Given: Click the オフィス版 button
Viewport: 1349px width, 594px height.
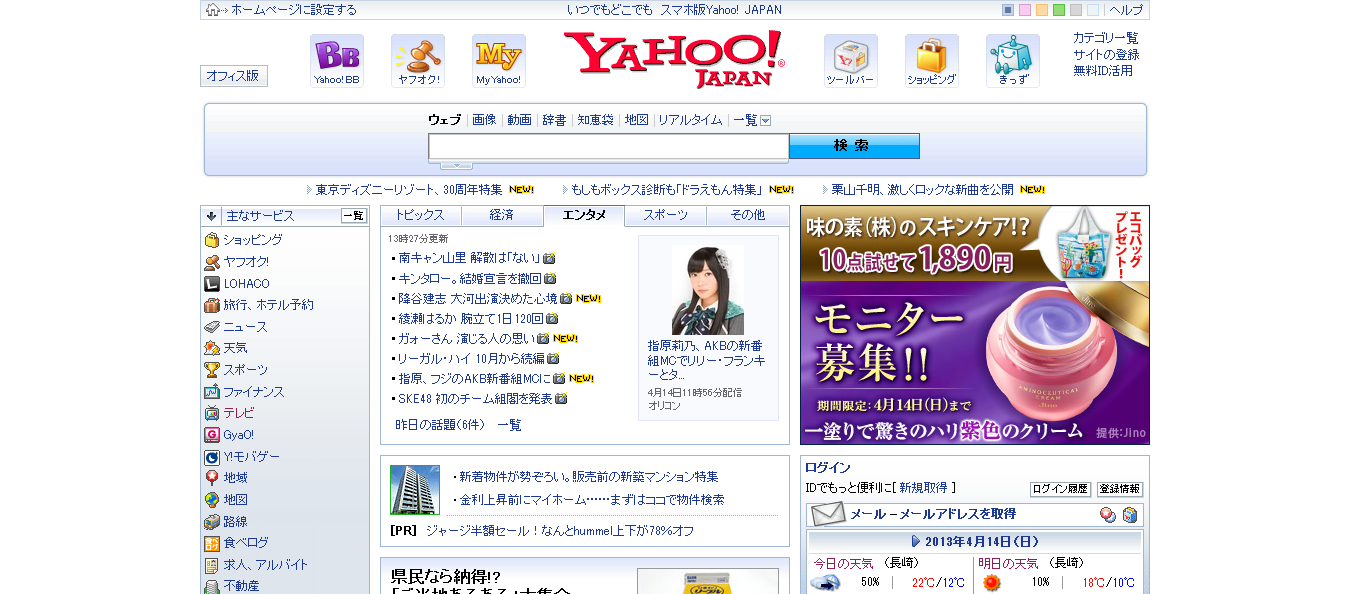Looking at the screenshot, I should point(234,76).
